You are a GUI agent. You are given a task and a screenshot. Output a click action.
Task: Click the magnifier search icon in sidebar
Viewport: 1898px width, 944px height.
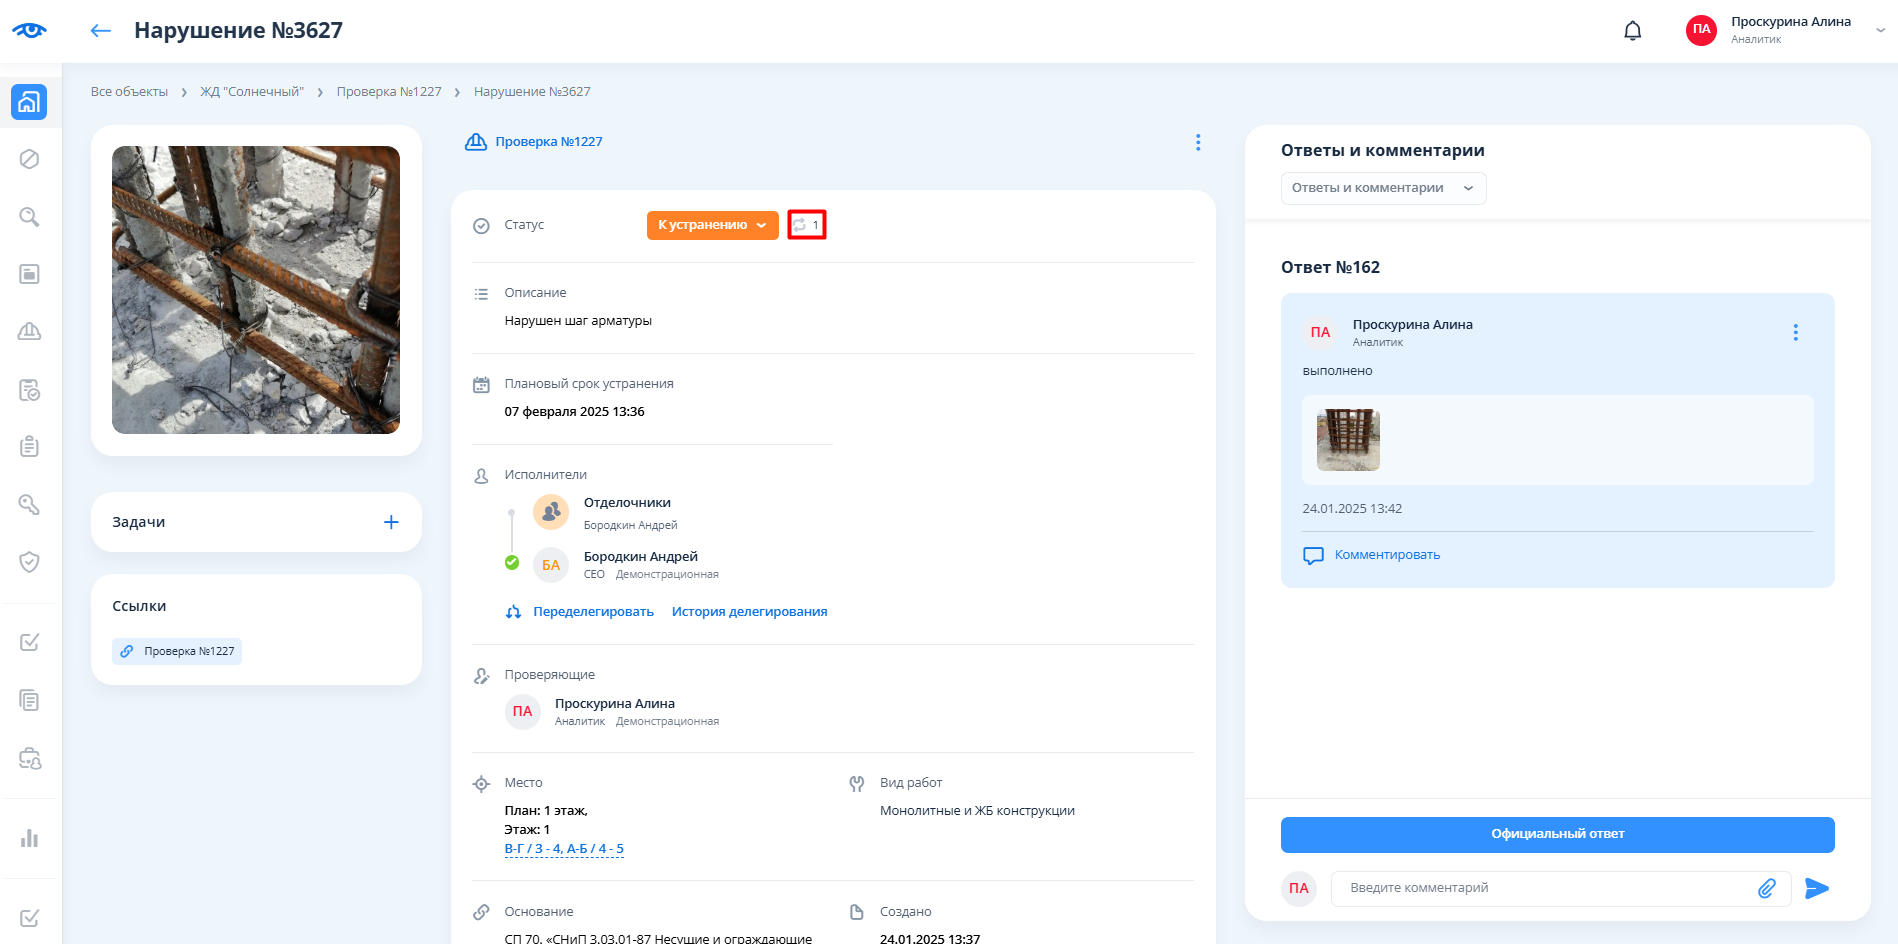(29, 217)
